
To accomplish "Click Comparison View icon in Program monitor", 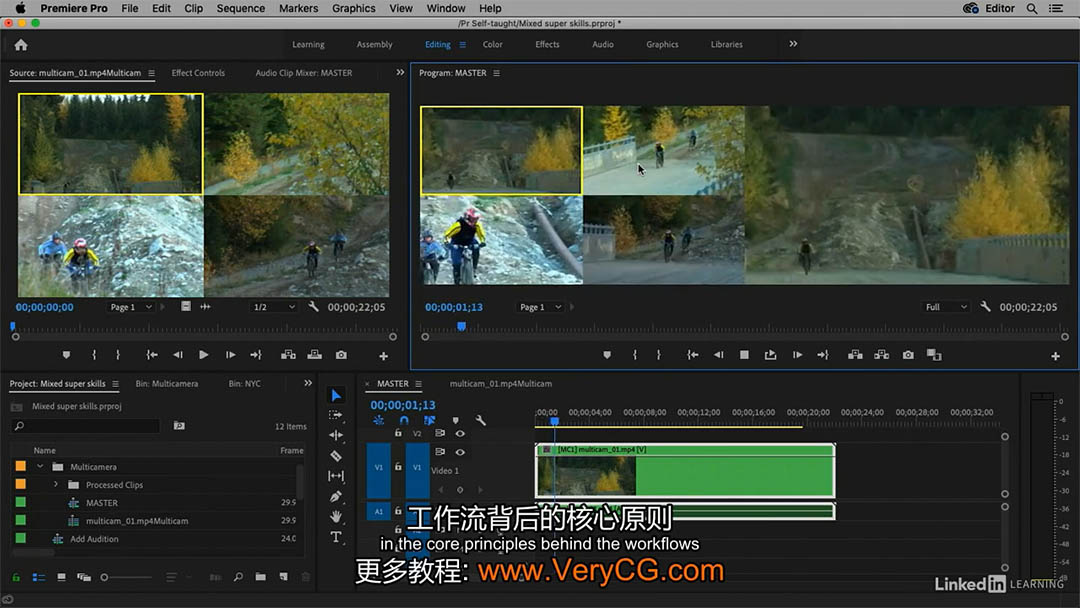I will click(934, 355).
